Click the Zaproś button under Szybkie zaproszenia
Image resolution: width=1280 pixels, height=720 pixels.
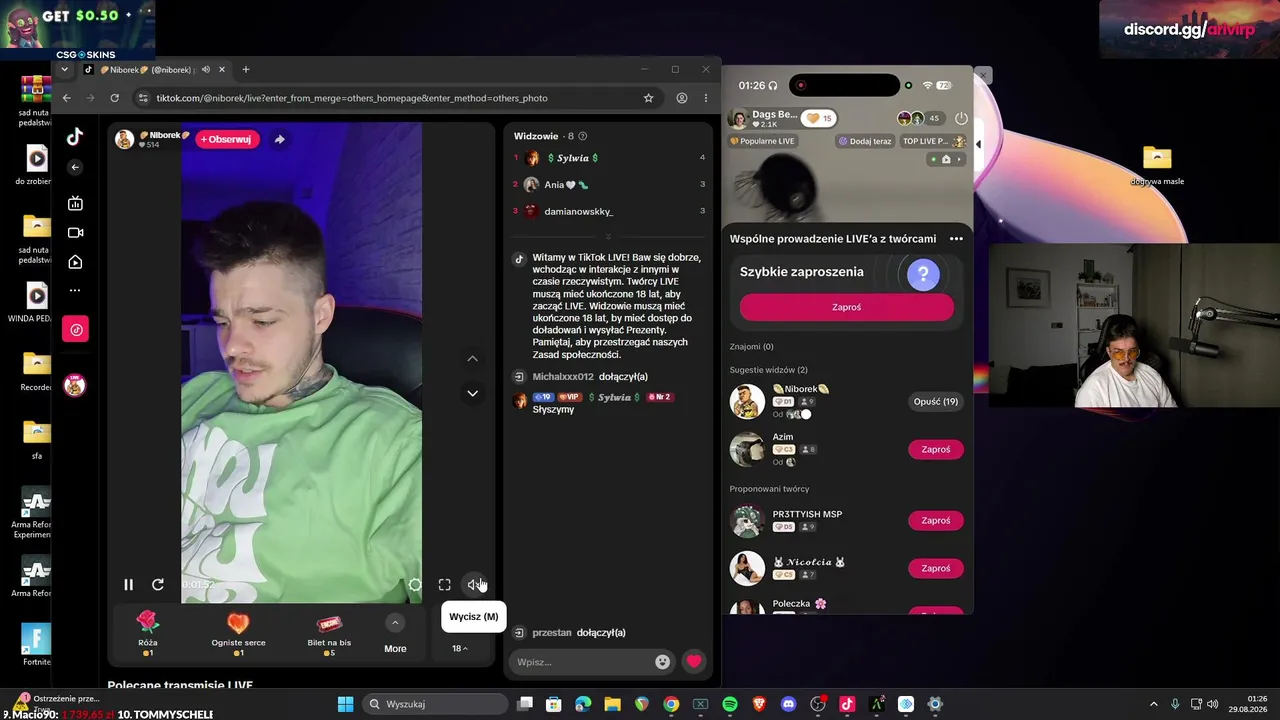846,308
